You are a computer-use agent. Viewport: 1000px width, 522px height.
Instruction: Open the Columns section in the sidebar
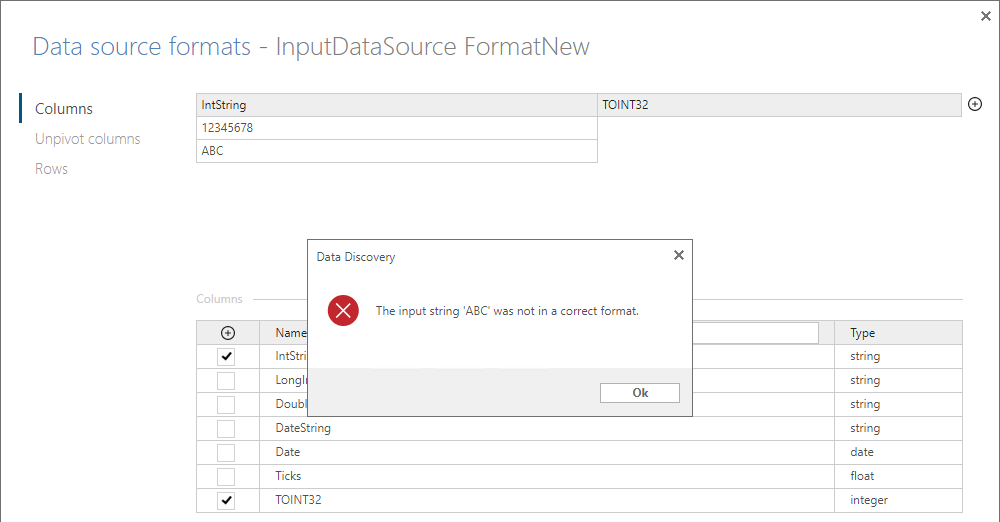64,108
